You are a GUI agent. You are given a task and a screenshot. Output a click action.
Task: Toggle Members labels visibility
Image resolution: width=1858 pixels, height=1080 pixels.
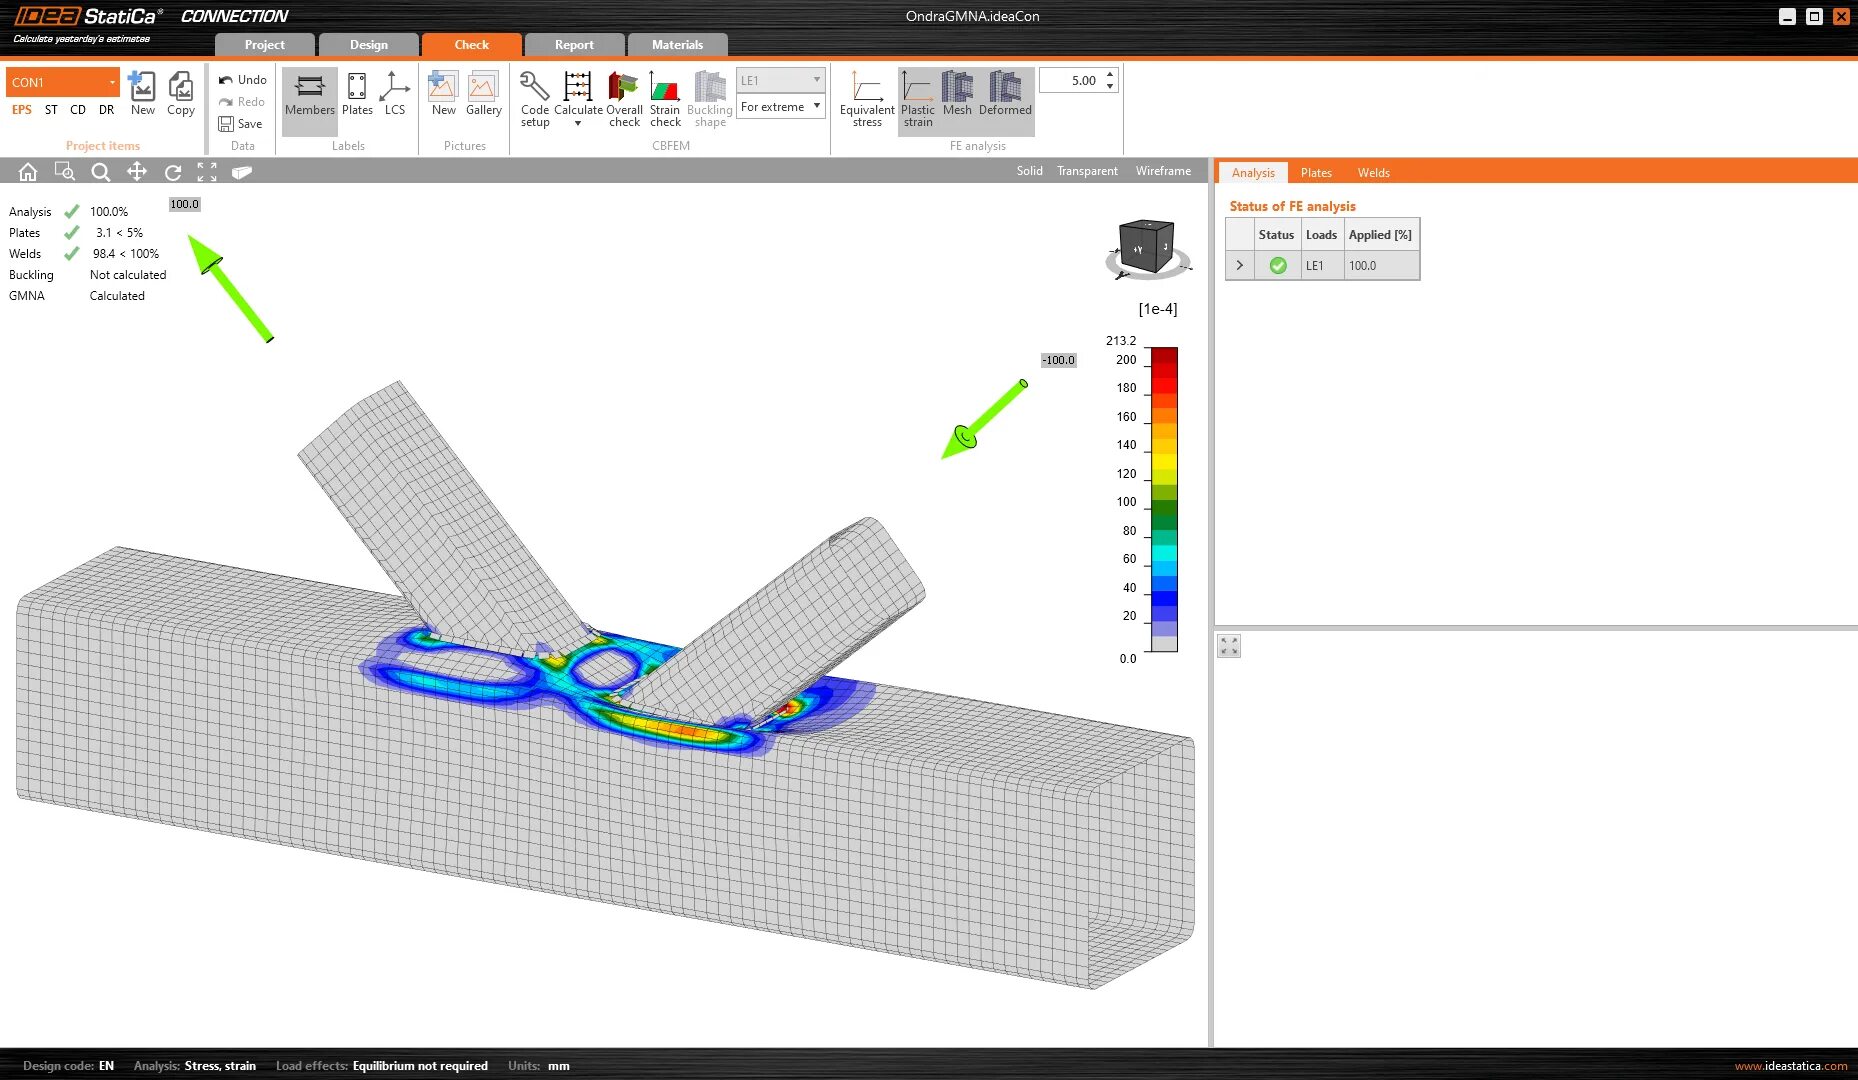(x=309, y=95)
